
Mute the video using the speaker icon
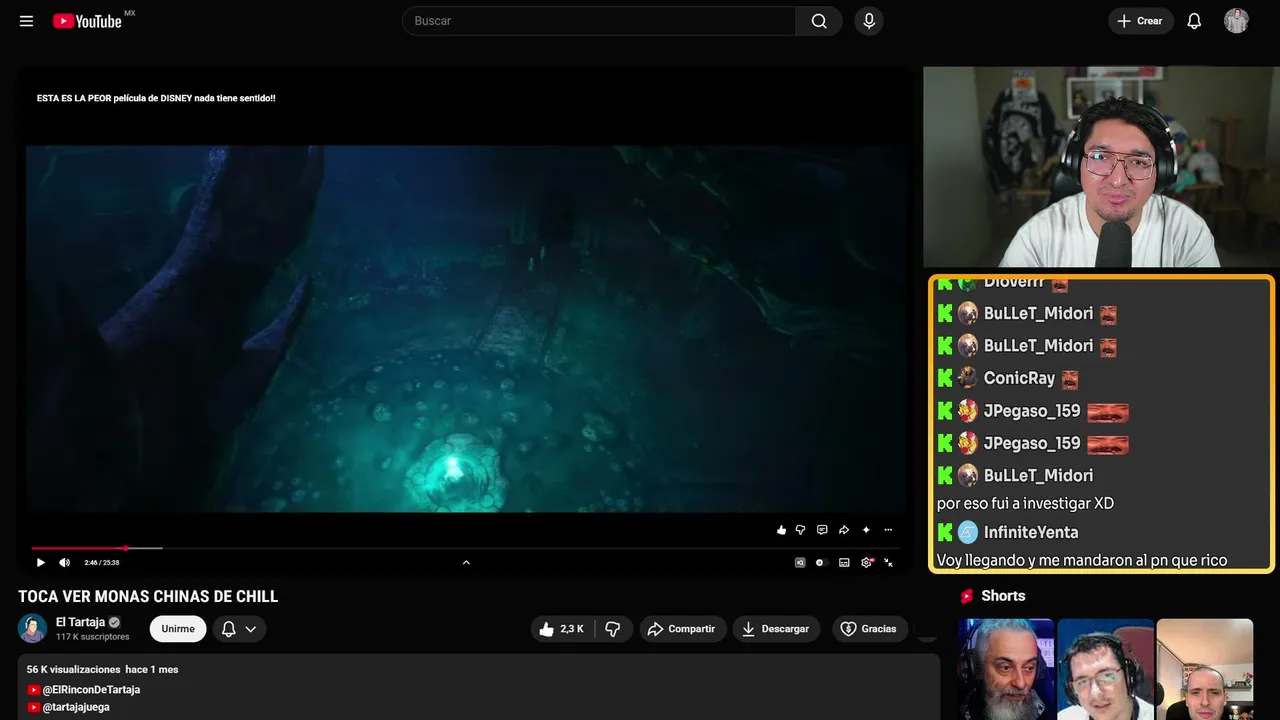click(x=65, y=562)
